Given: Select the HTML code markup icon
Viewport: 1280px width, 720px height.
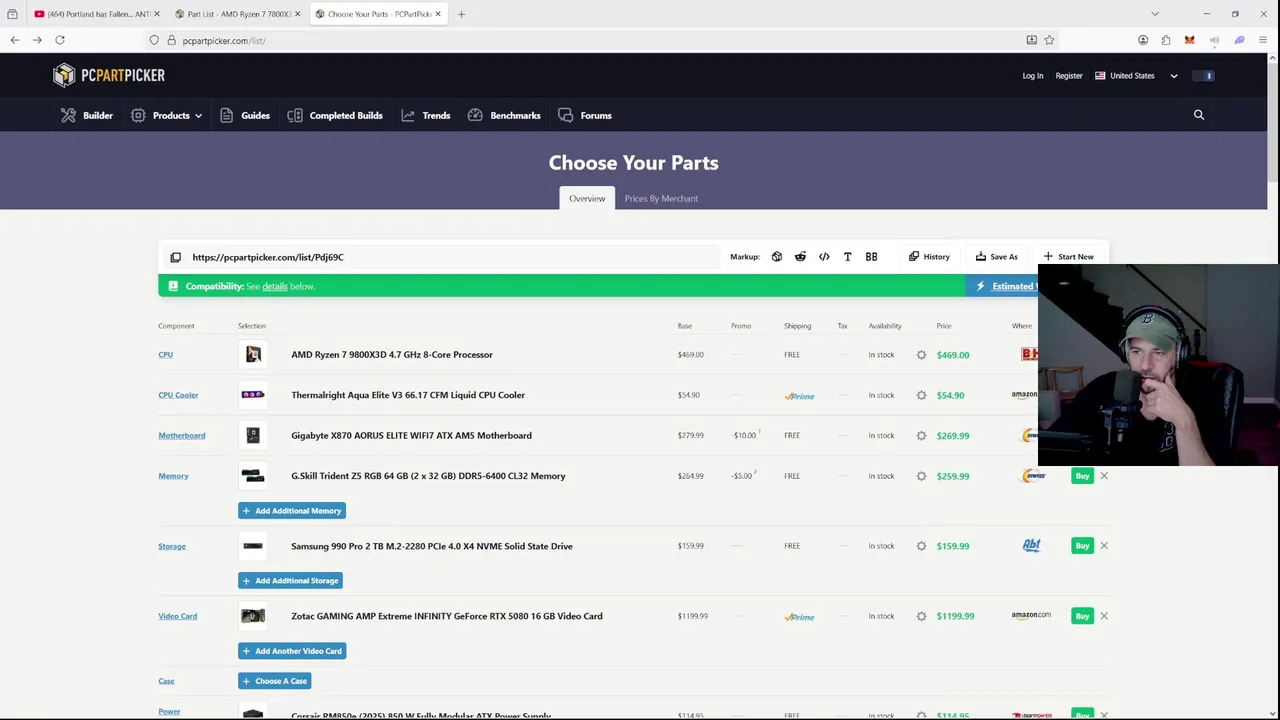Looking at the screenshot, I should point(824,257).
